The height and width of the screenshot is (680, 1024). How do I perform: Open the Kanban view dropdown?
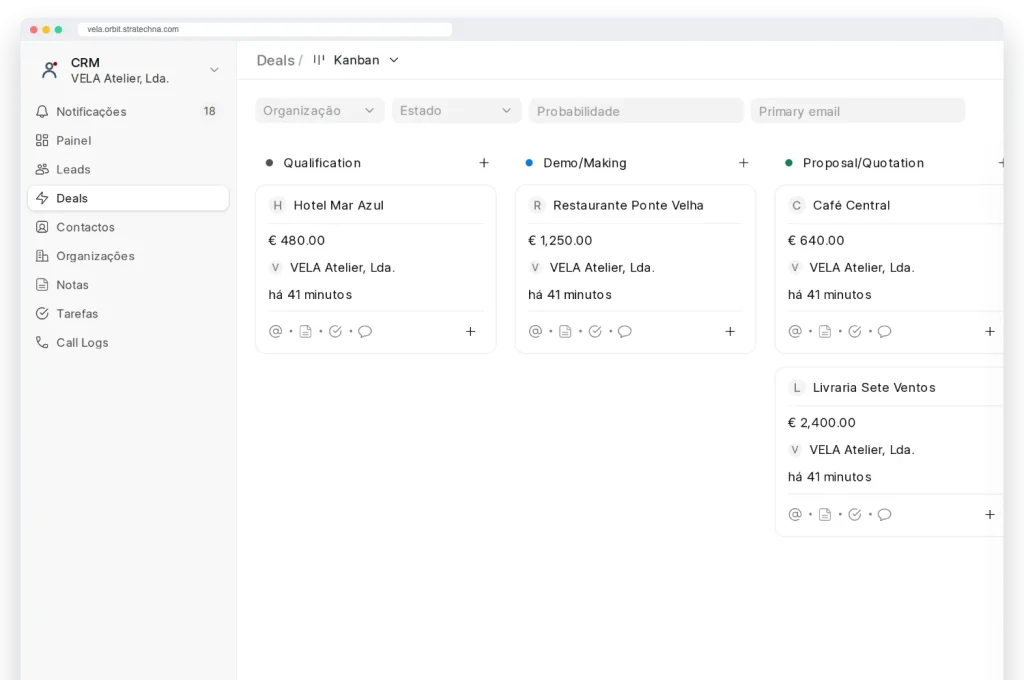click(356, 60)
